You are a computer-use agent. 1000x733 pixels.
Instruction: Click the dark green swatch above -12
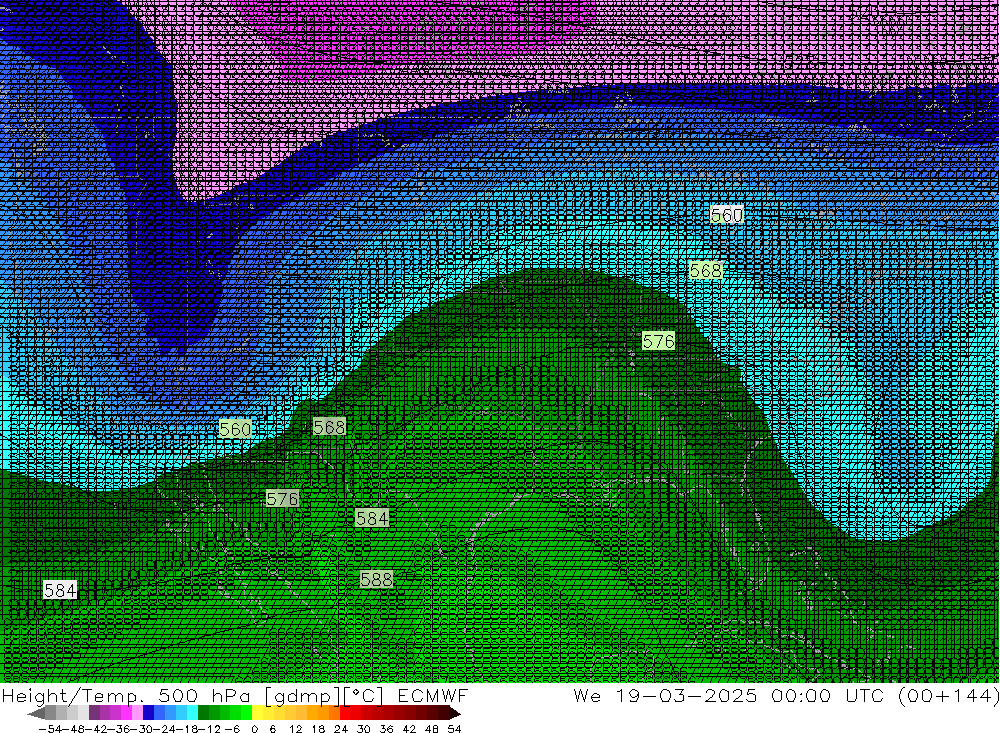click(x=203, y=713)
